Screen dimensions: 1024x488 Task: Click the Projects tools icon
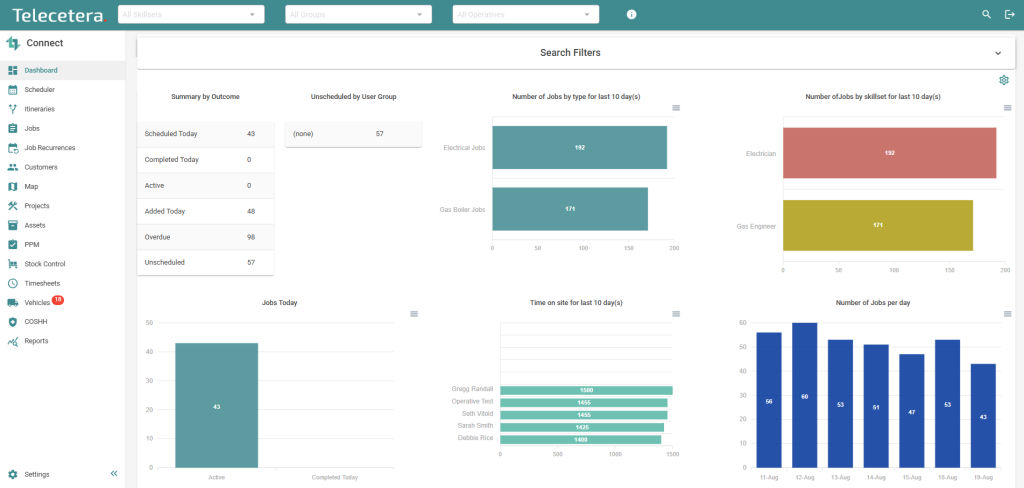pyautogui.click(x=12, y=206)
